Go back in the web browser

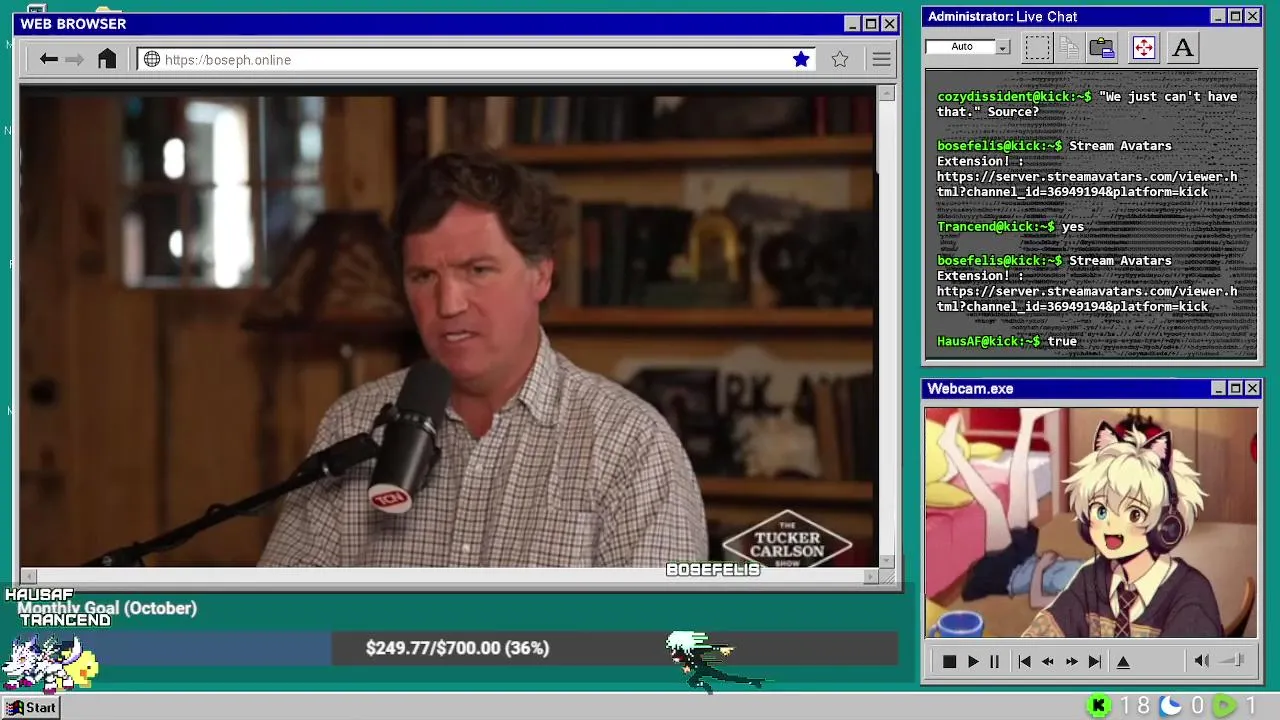tap(48, 60)
